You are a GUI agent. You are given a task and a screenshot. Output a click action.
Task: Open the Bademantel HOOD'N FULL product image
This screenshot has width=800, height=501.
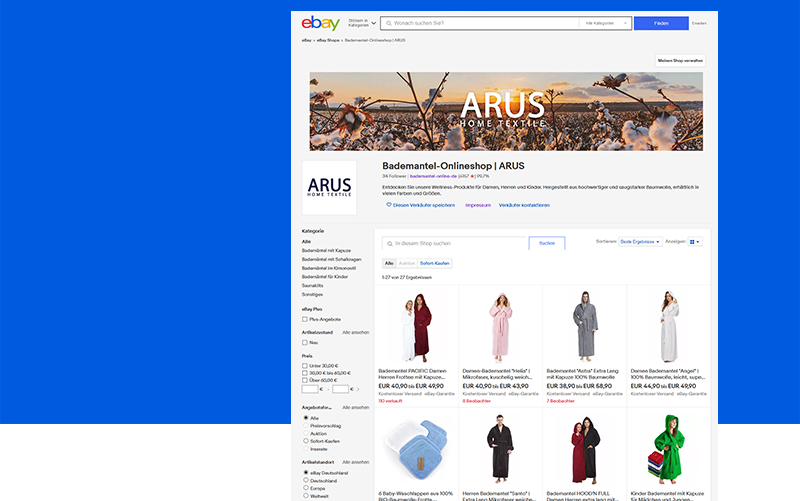585,449
